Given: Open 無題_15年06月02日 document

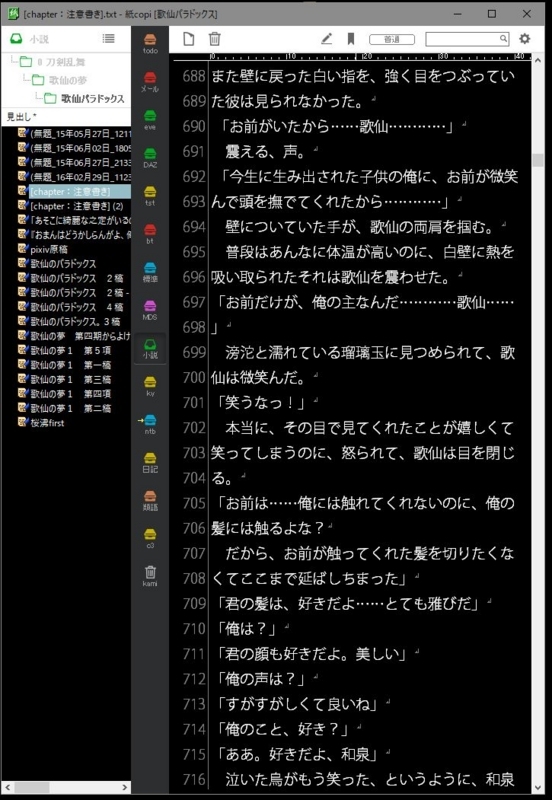Looking at the screenshot, I should 74,148.
